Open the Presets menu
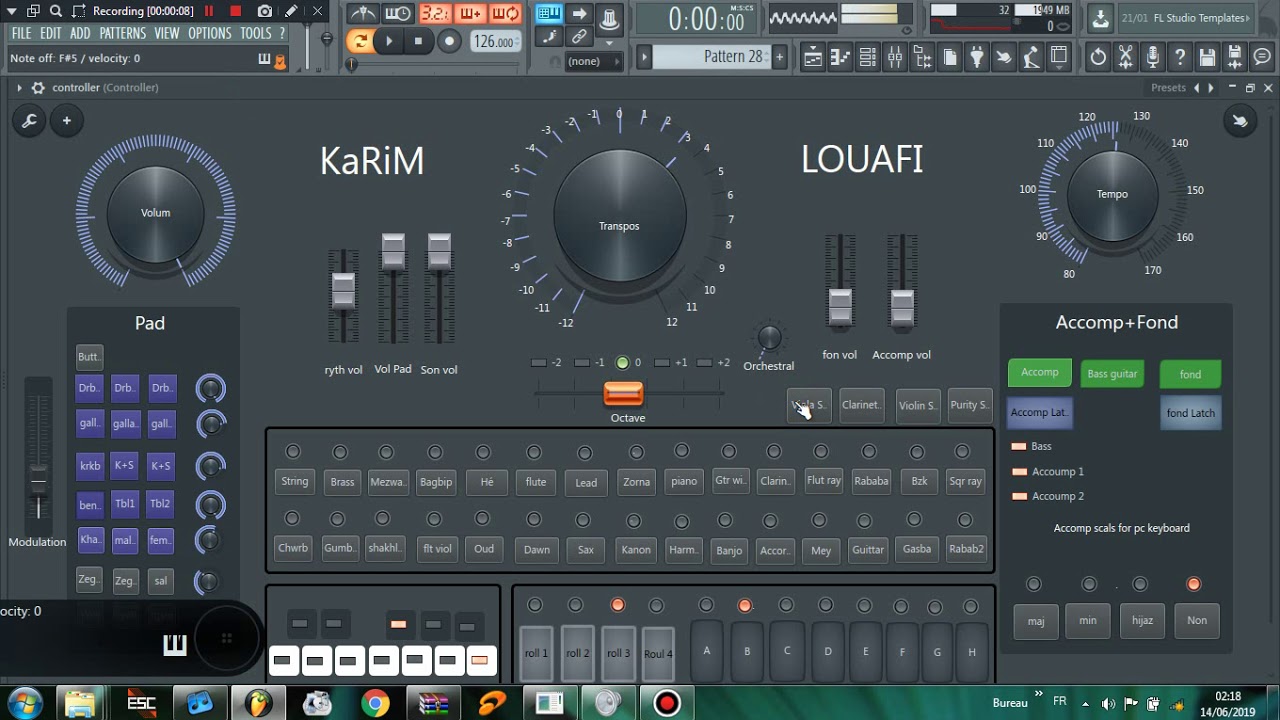This screenshot has width=1280, height=720. (1168, 88)
